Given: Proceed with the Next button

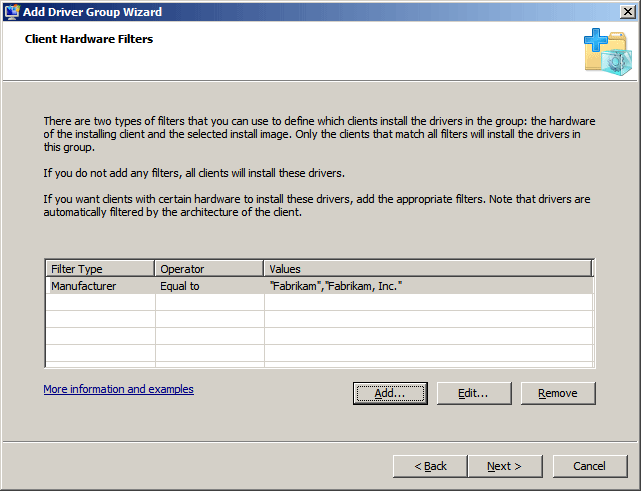Looking at the screenshot, I should point(505,466).
